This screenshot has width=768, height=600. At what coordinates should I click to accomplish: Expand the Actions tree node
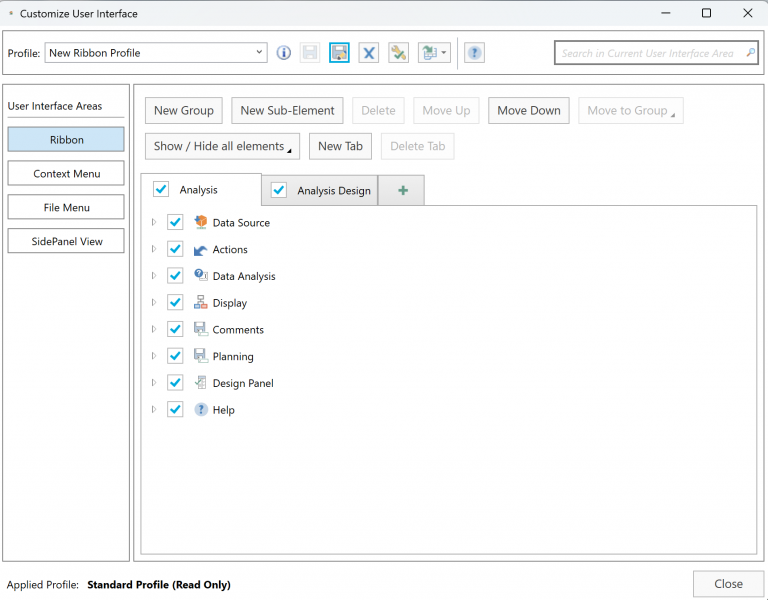[154, 249]
